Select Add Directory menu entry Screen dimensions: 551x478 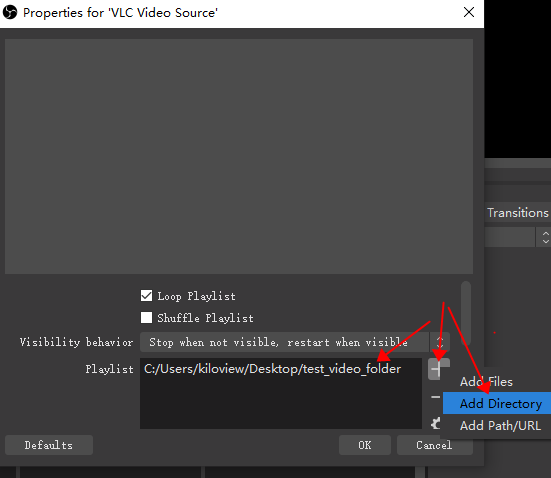497,403
